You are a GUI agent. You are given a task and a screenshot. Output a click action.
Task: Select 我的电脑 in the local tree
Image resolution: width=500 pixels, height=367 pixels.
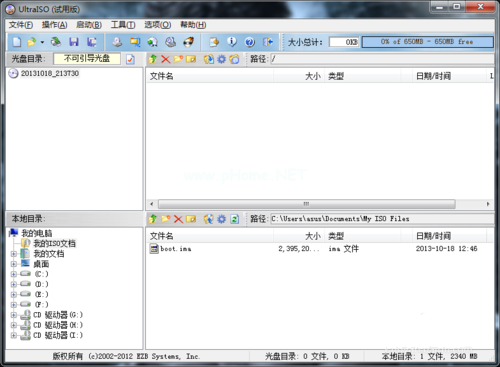point(37,233)
